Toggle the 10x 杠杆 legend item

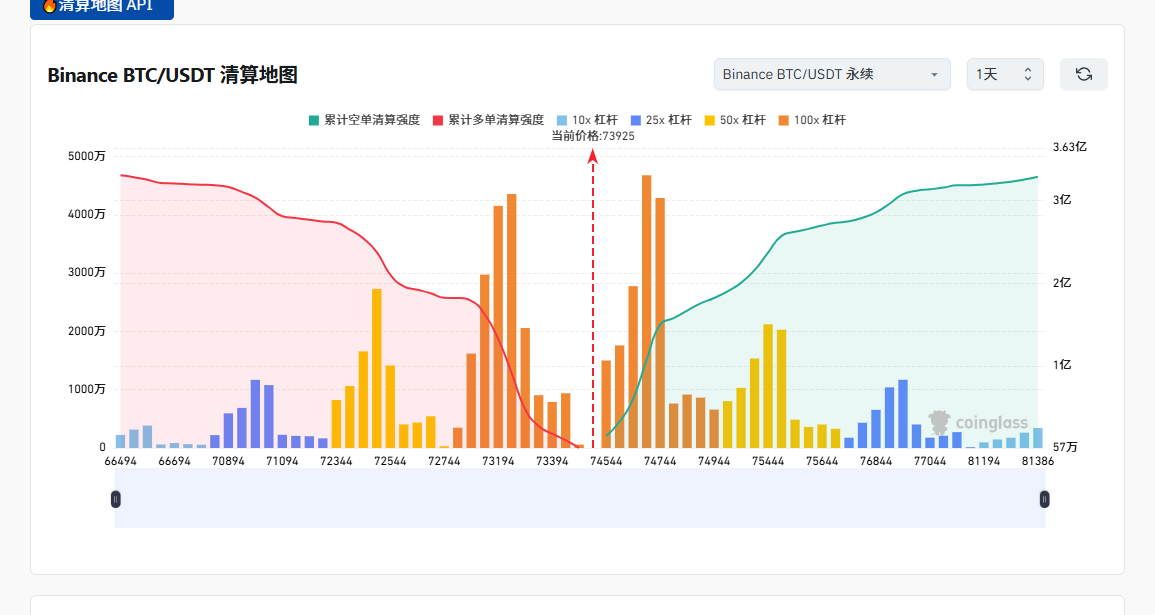[587, 120]
